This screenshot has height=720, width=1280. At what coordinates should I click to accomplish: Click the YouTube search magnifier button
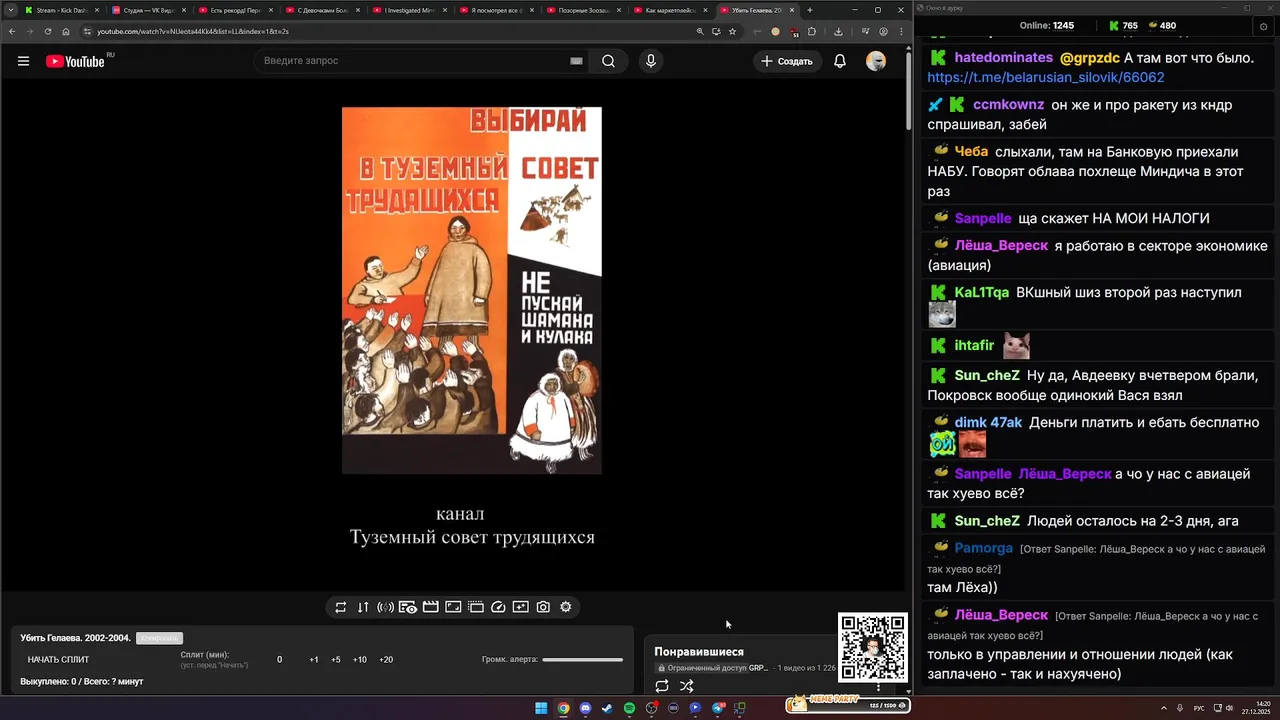tap(608, 61)
